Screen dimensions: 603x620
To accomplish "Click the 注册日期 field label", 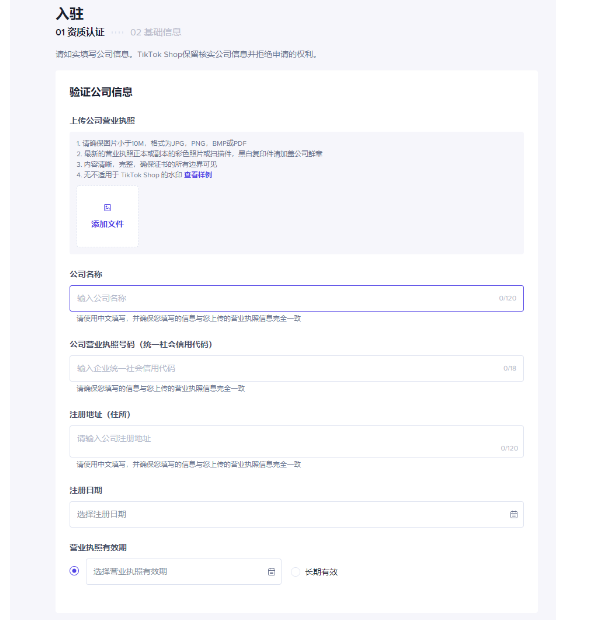I will click(x=86, y=490).
